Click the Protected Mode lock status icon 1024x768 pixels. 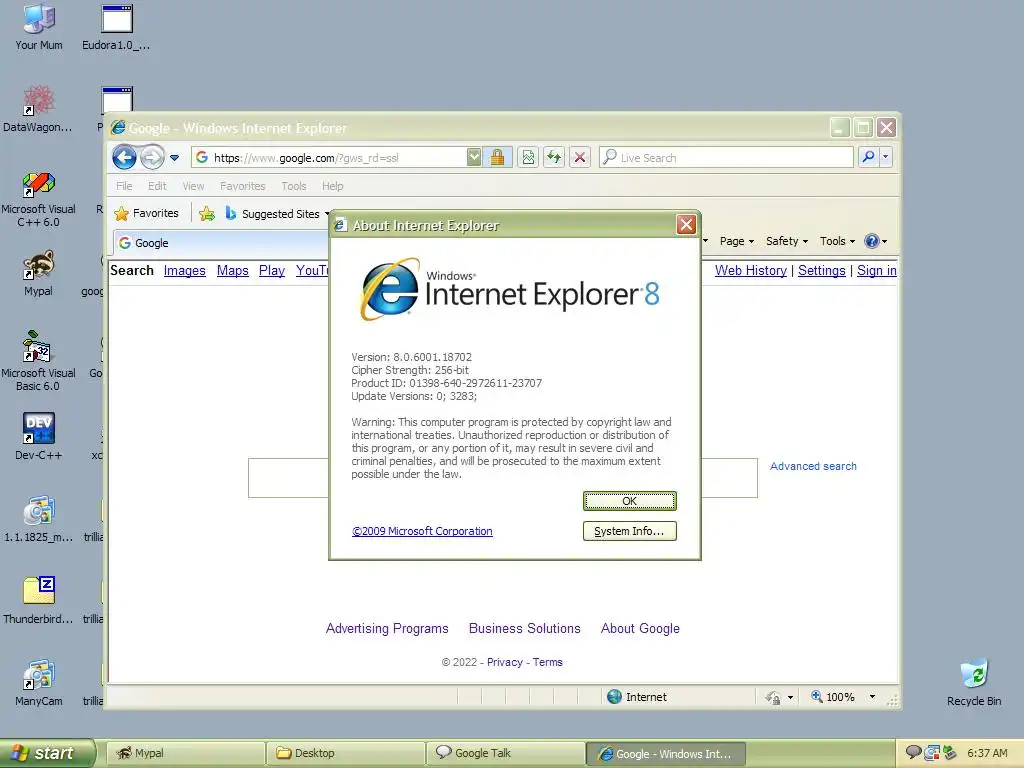coord(773,697)
